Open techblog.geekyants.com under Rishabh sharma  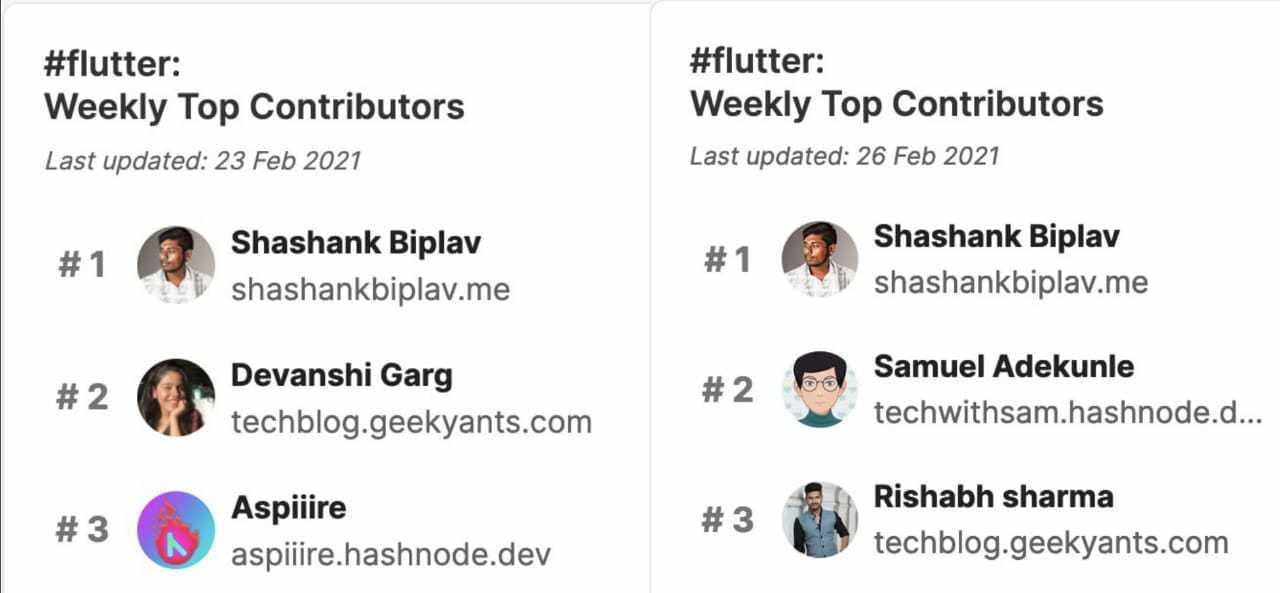(1050, 543)
